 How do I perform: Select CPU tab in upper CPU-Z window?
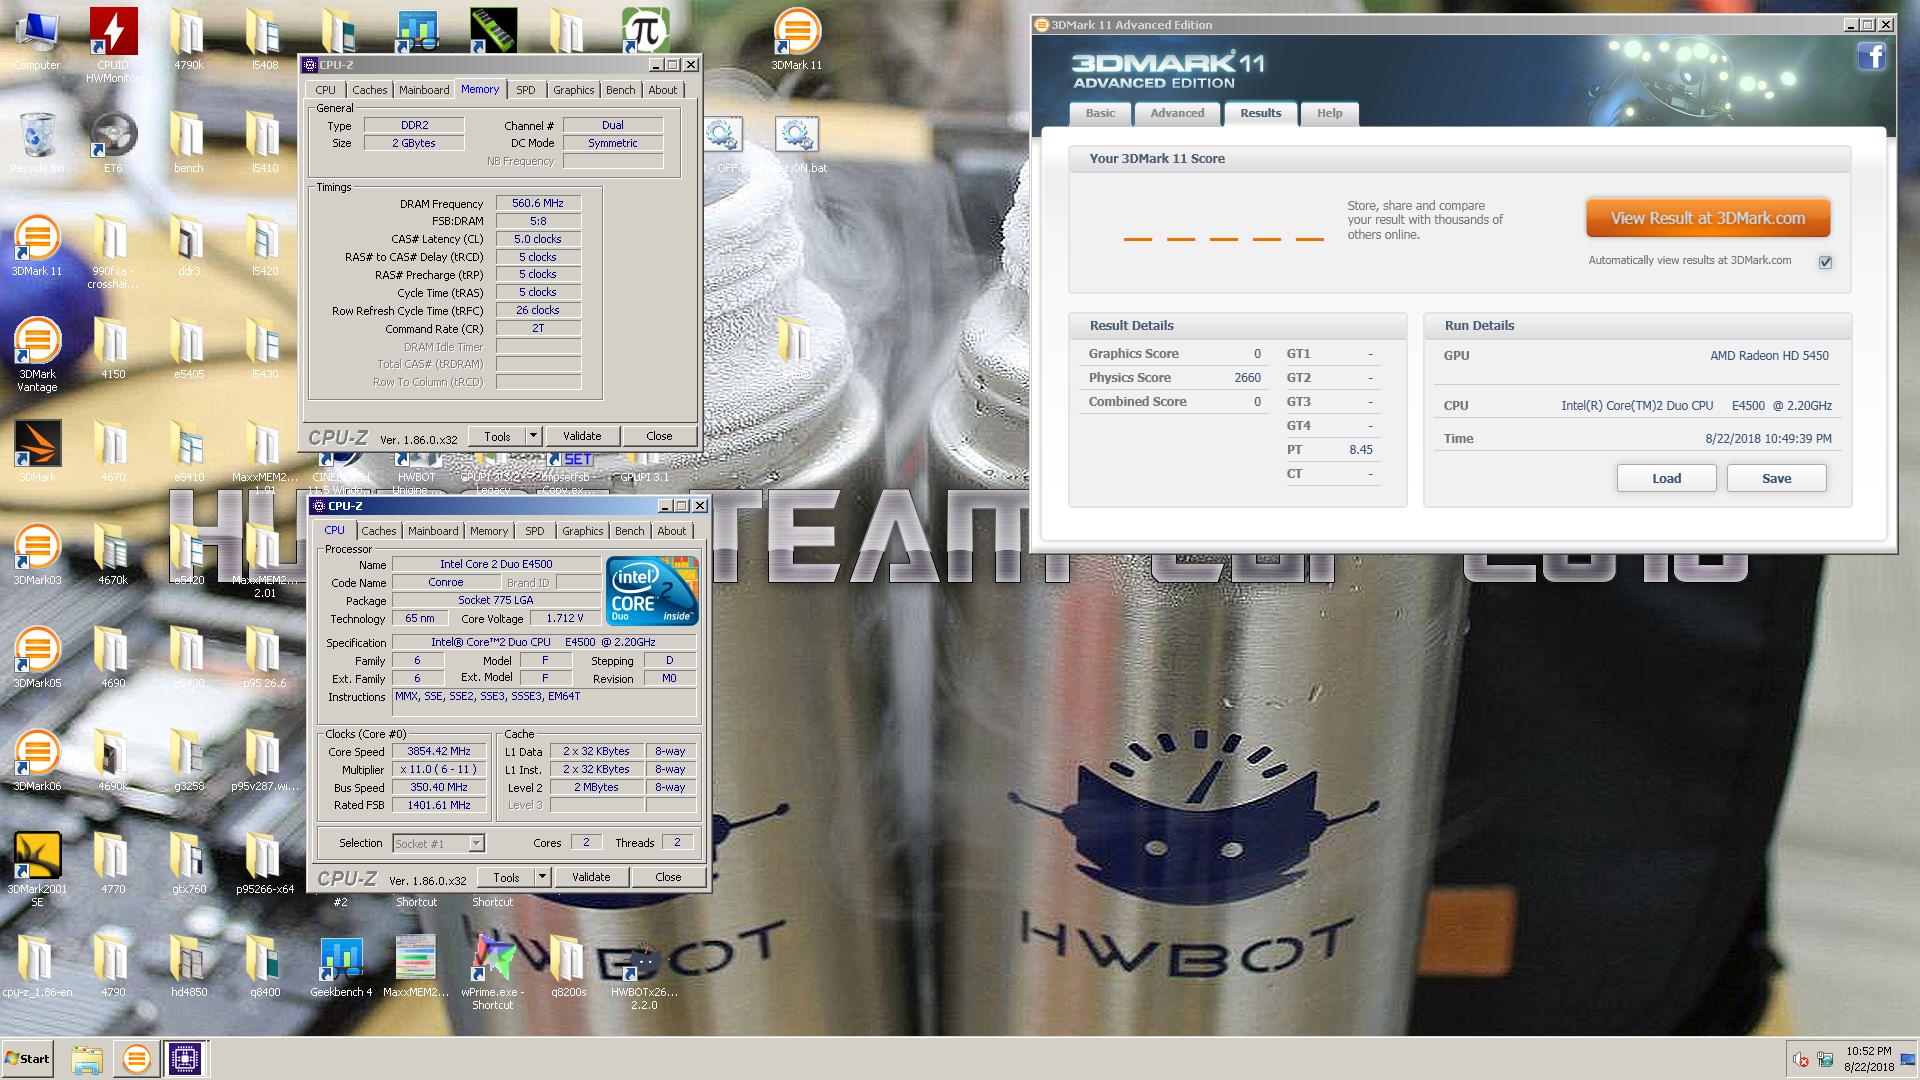pyautogui.click(x=326, y=90)
